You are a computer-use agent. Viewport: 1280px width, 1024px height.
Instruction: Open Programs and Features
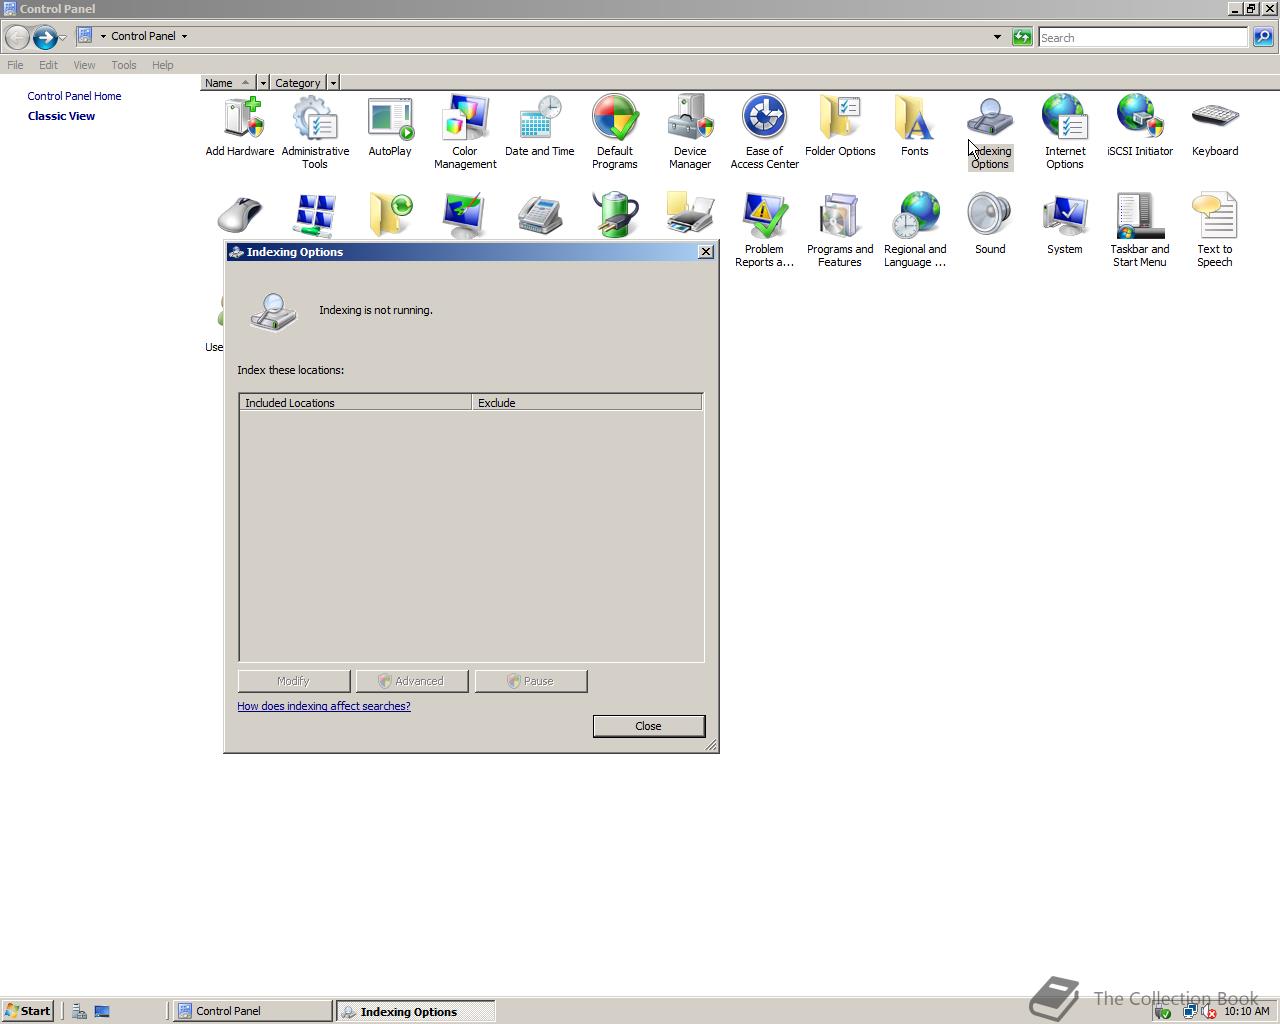pyautogui.click(x=840, y=230)
